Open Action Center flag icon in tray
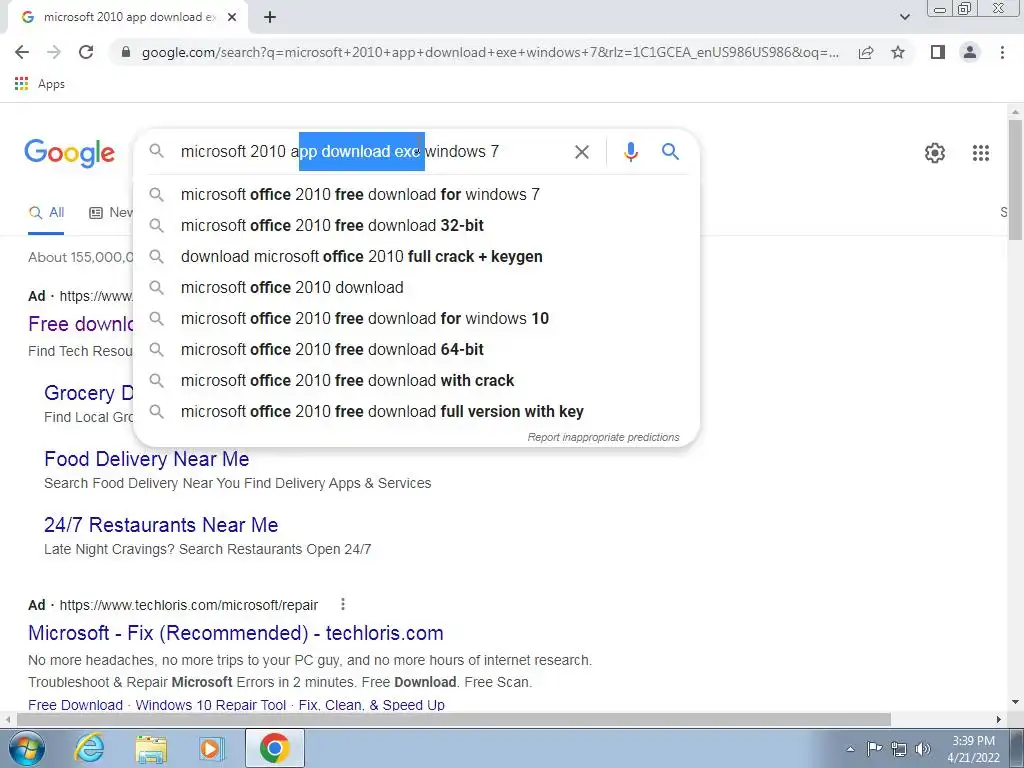The height and width of the screenshot is (768, 1024). pos(874,749)
